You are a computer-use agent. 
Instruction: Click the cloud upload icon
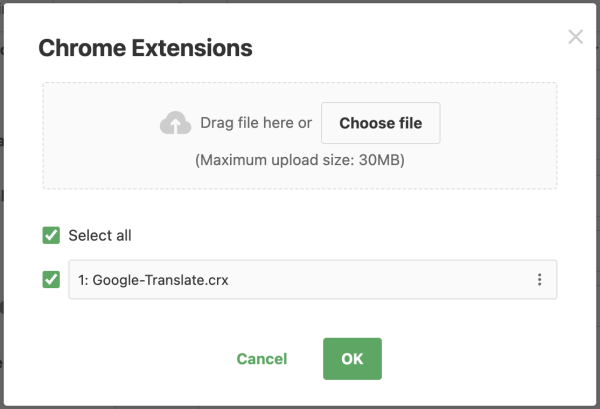click(x=175, y=123)
